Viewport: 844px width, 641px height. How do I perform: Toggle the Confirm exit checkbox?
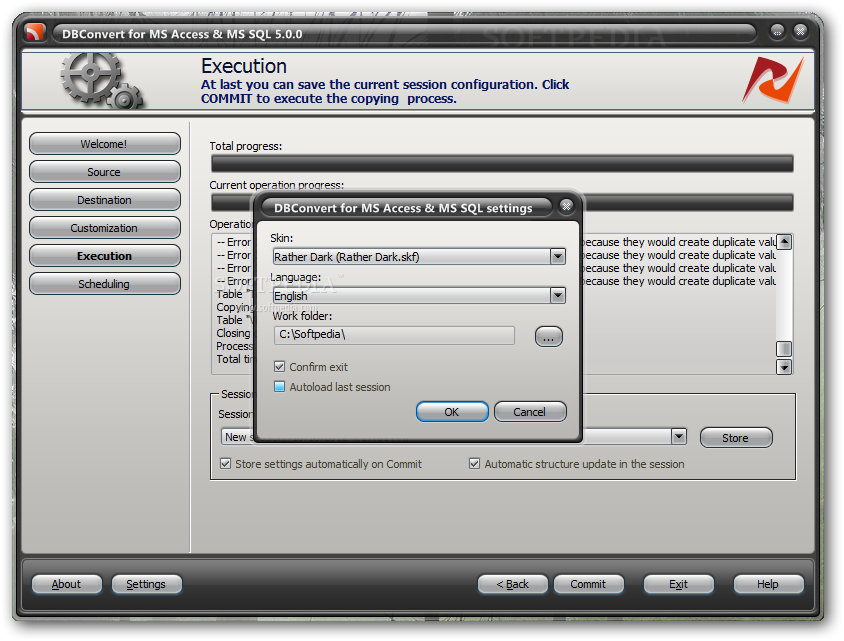279,367
